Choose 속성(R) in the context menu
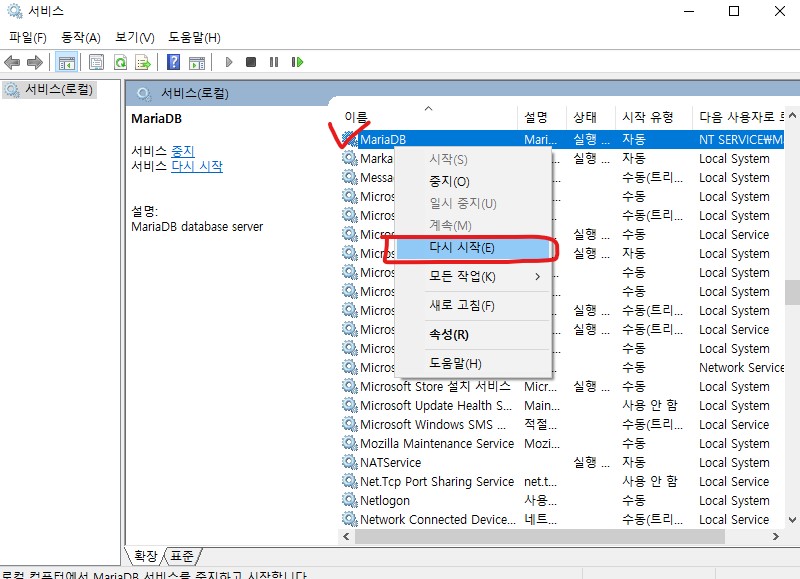 coord(473,335)
